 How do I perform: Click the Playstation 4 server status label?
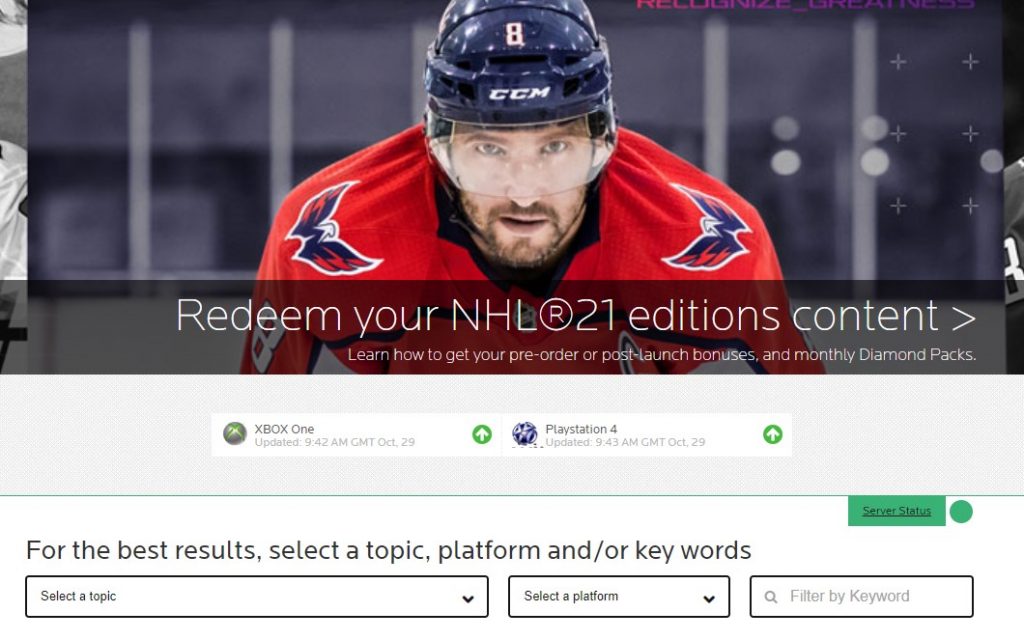pos(581,429)
